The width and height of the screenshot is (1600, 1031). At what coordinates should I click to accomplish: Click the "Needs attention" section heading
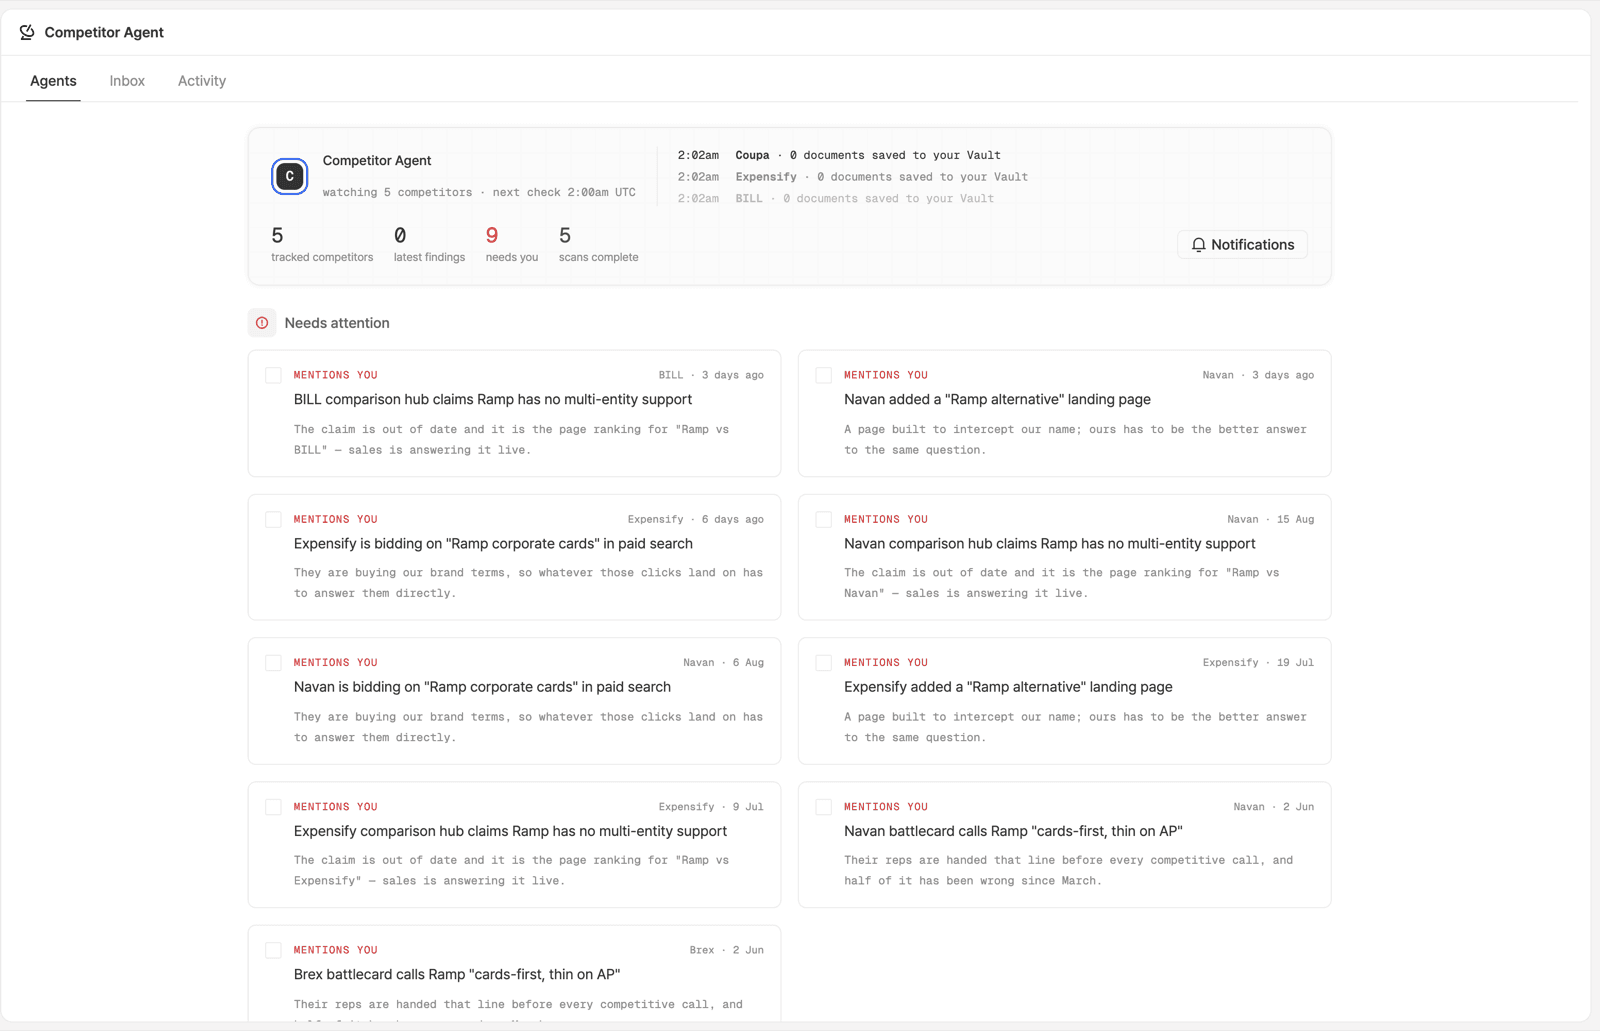click(x=337, y=323)
